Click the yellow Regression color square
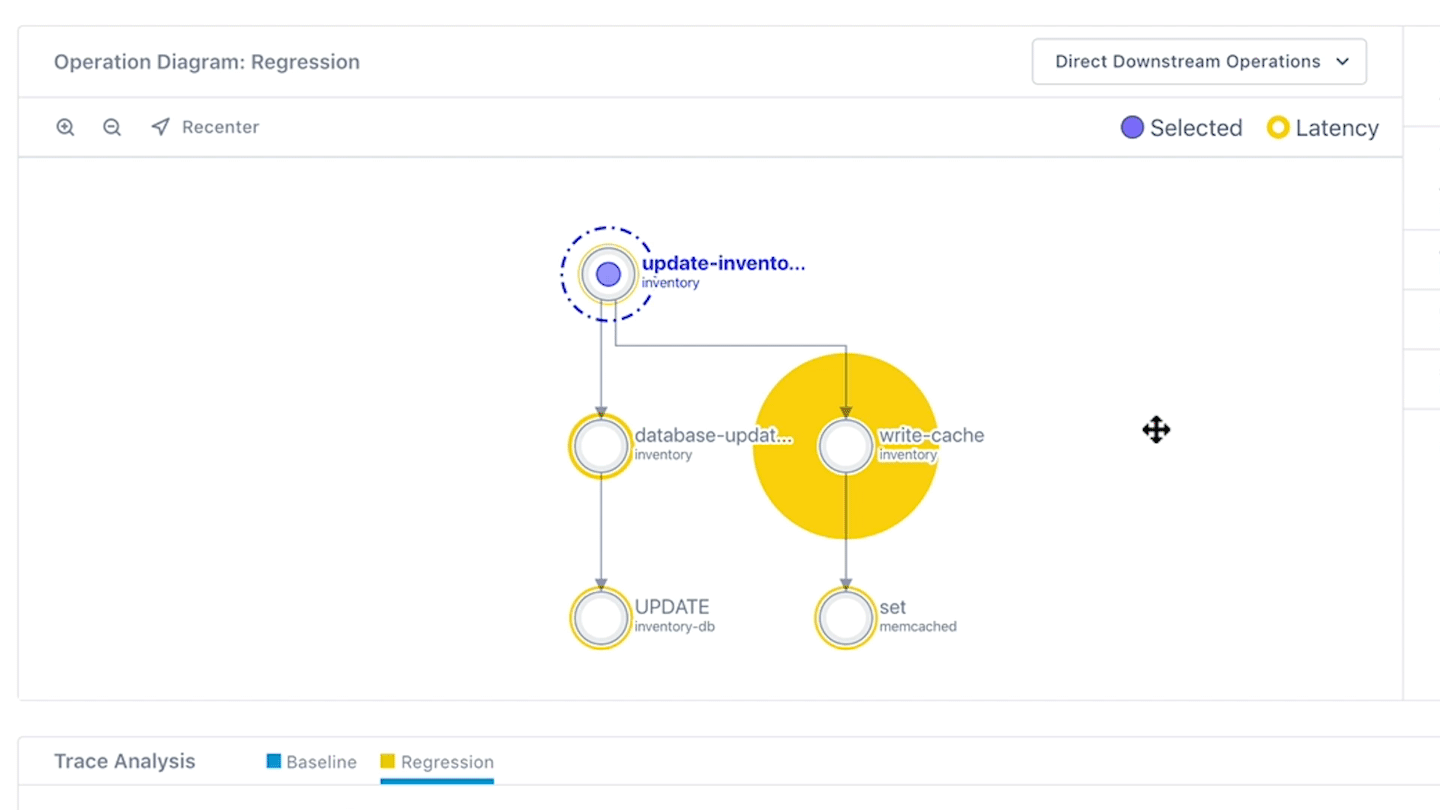Viewport: 1440px width, 810px height. 388,761
